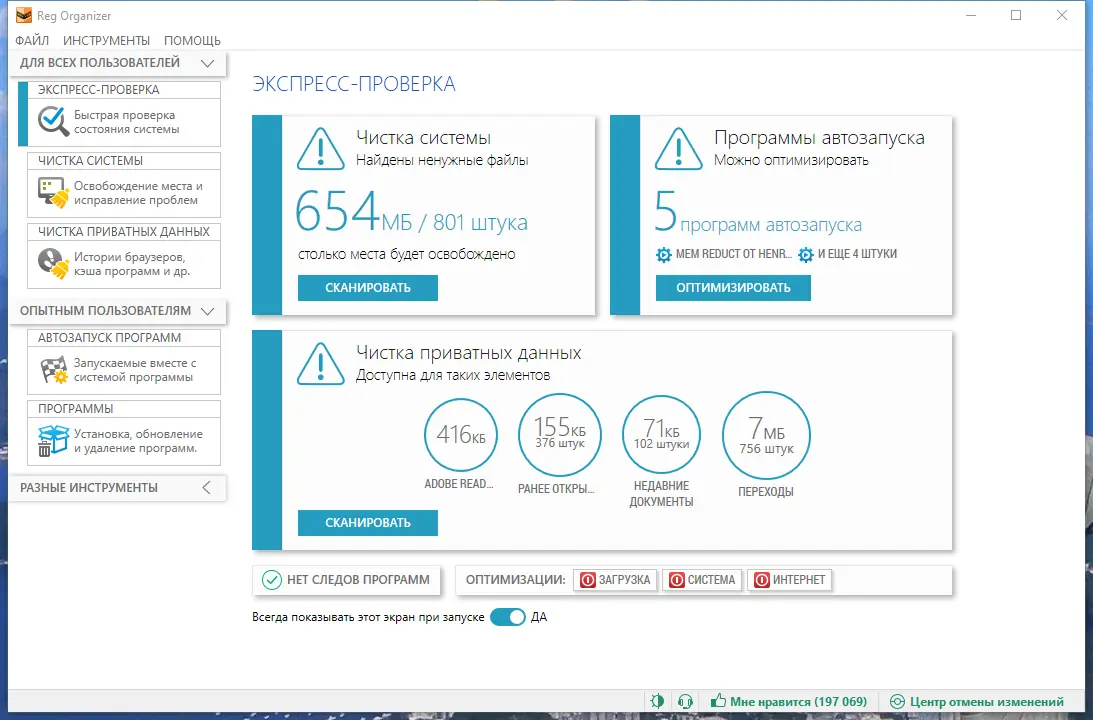Viewport: 1093px width, 720px height.
Task: Click red power icon on ИНТЕРНЕТ
Action: (762, 580)
